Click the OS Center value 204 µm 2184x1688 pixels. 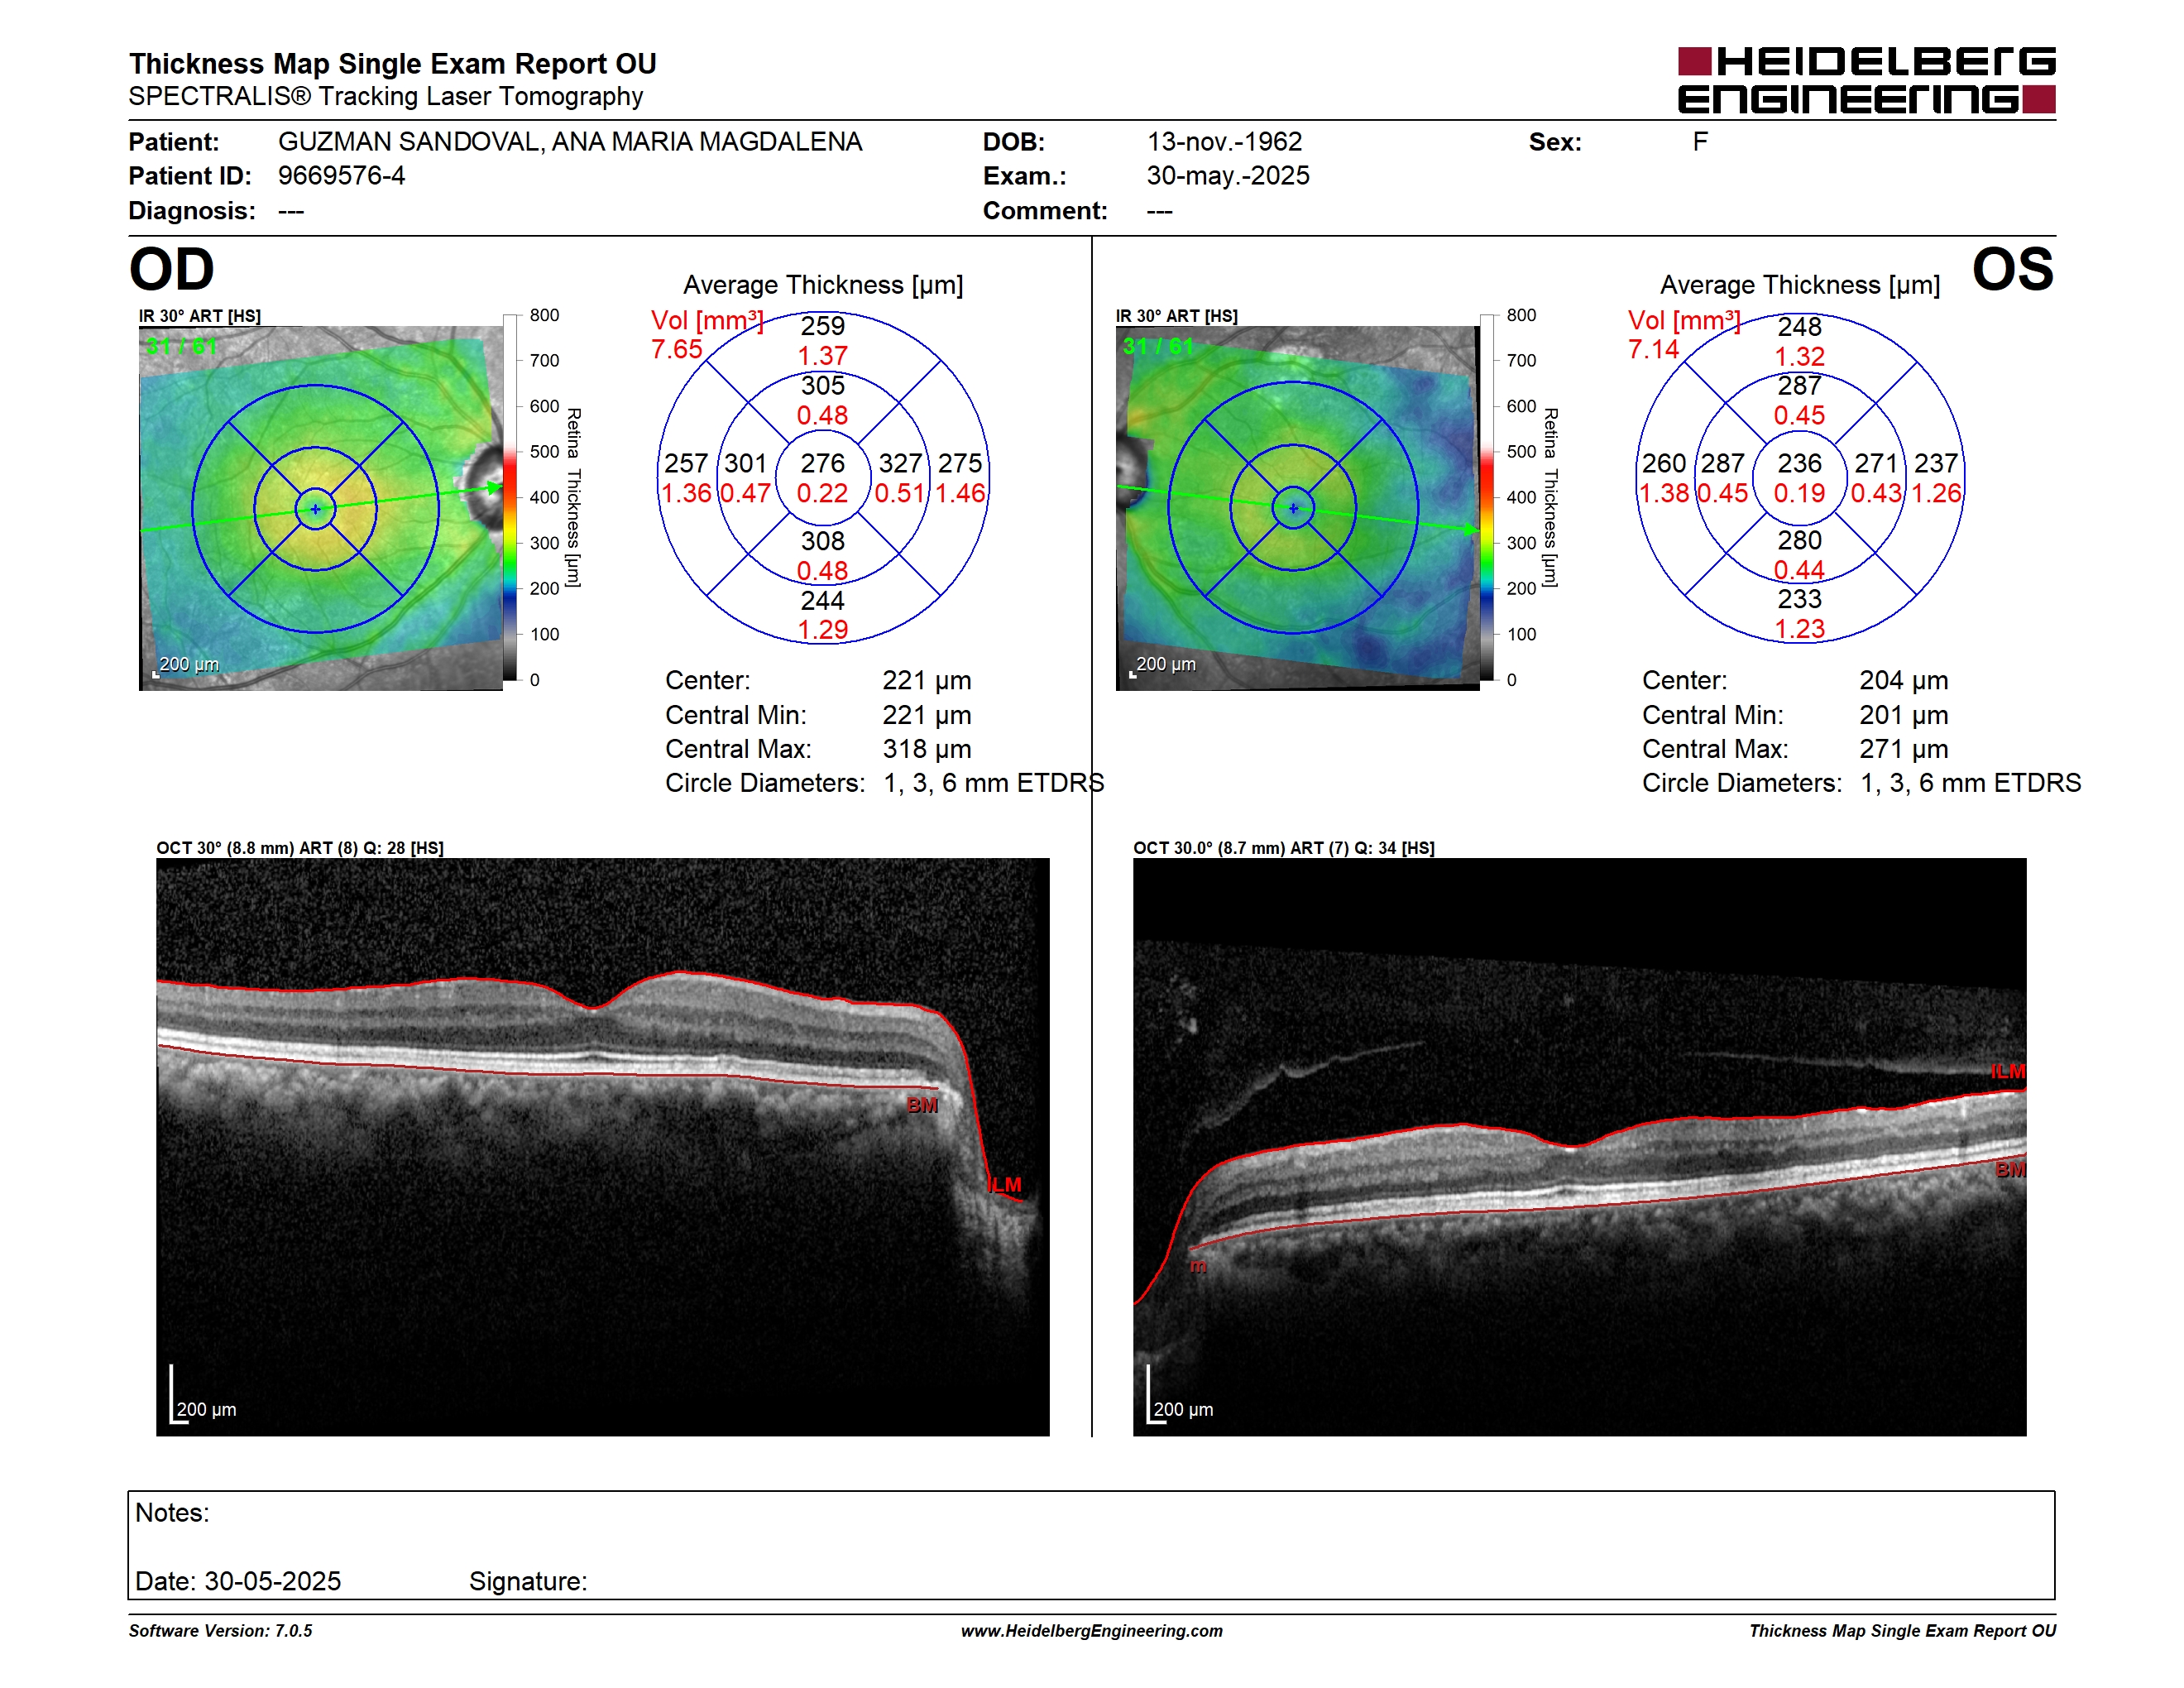(x=1904, y=680)
